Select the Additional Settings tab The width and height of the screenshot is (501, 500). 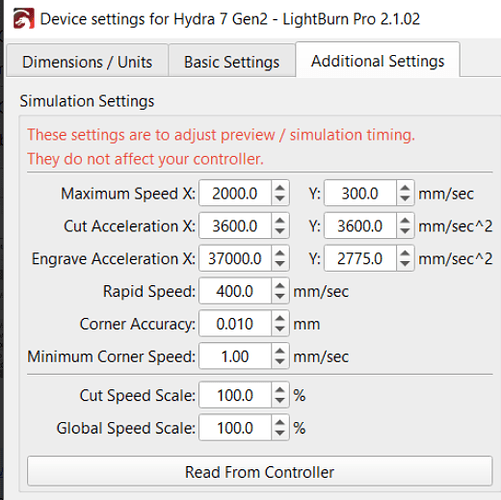378,60
